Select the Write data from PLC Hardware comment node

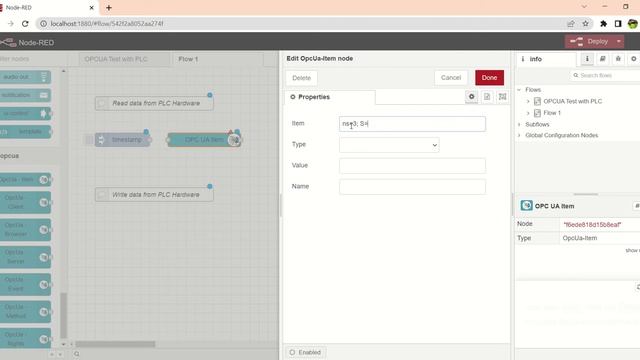click(x=154, y=195)
